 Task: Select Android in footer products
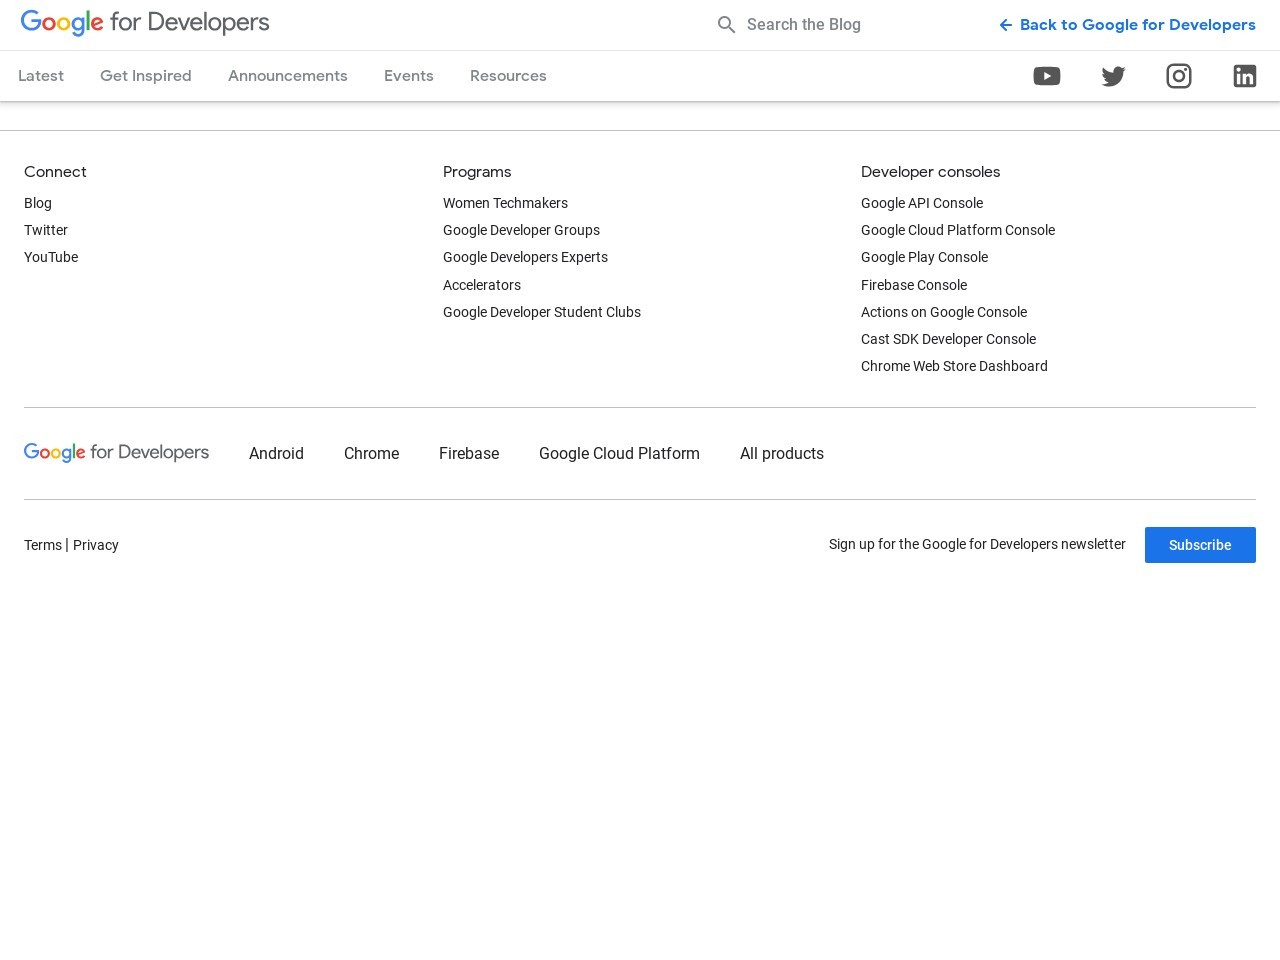276,453
